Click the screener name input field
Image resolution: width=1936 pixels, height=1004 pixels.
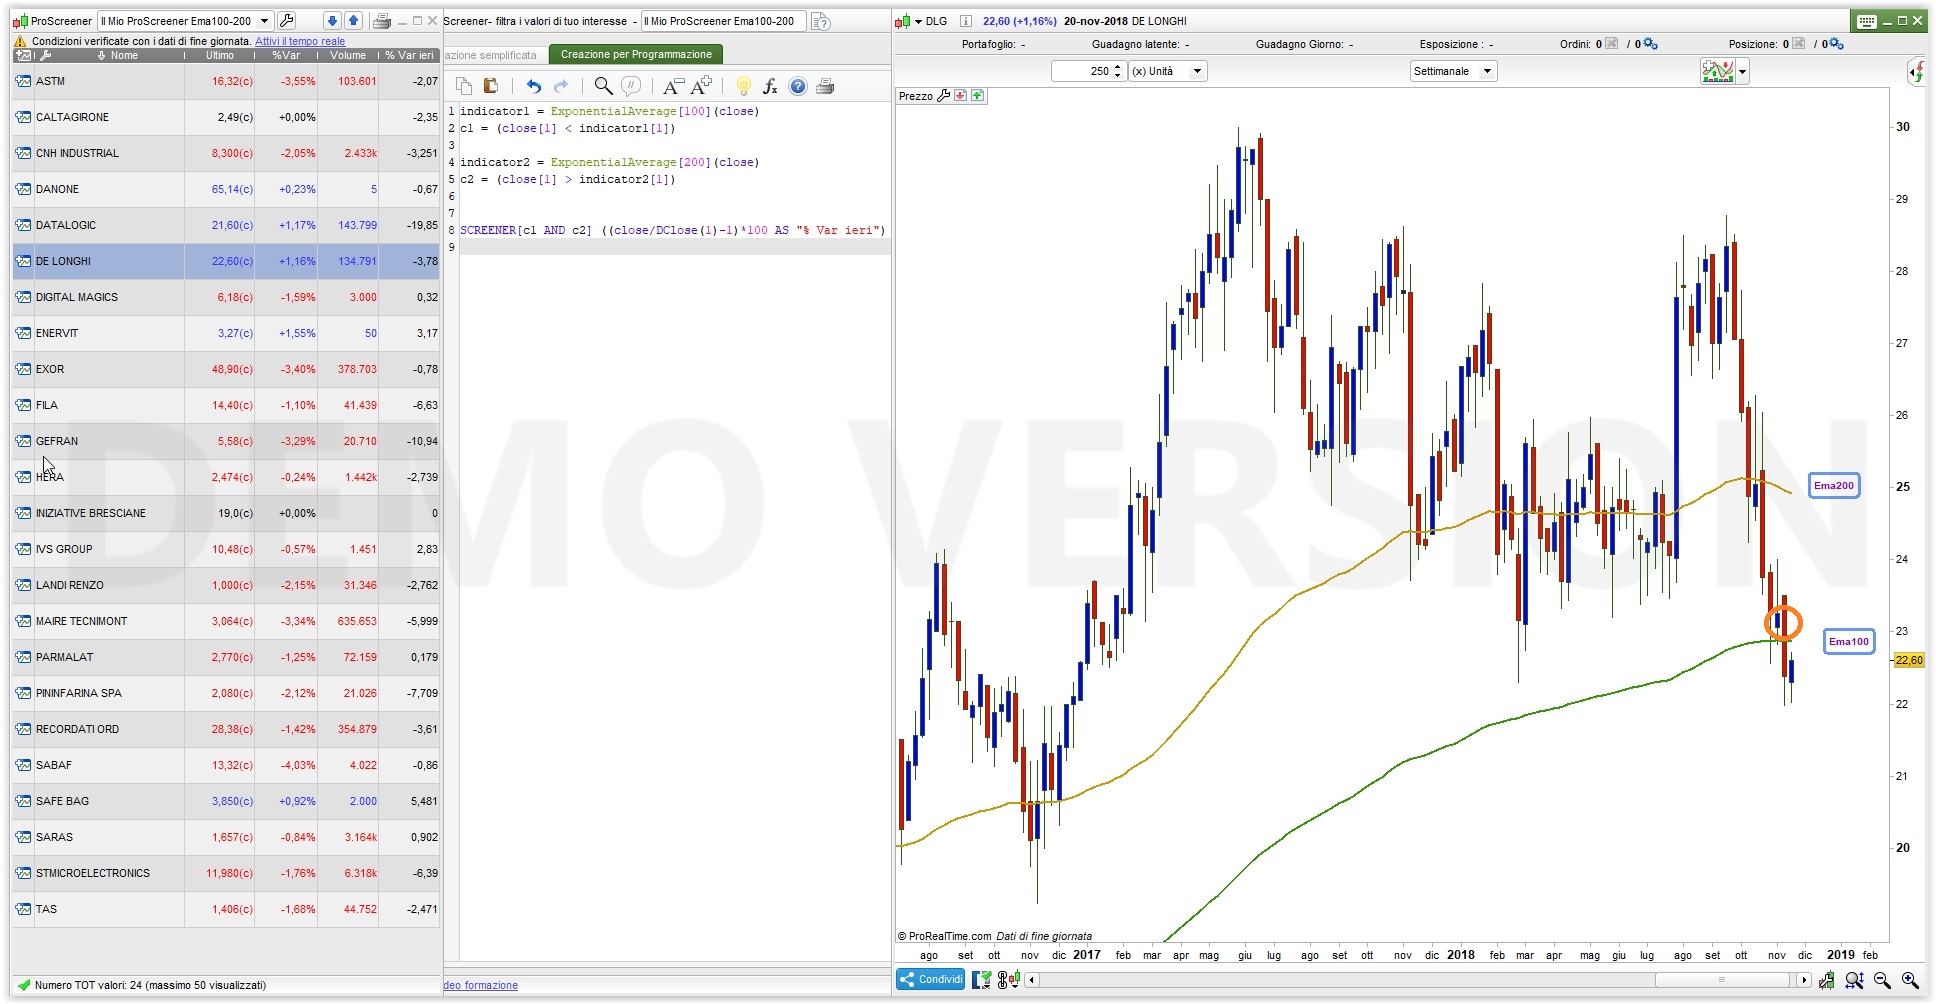pos(723,21)
